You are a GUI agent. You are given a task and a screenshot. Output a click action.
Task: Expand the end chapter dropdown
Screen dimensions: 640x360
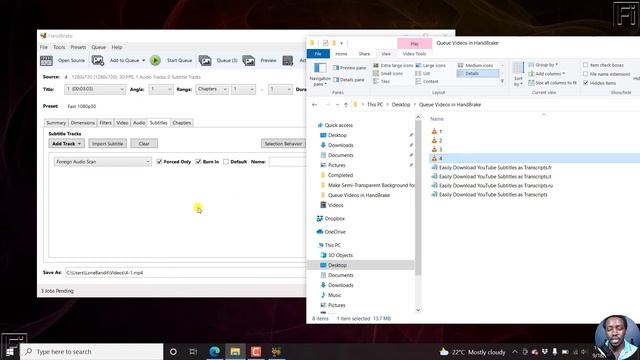click(x=280, y=89)
